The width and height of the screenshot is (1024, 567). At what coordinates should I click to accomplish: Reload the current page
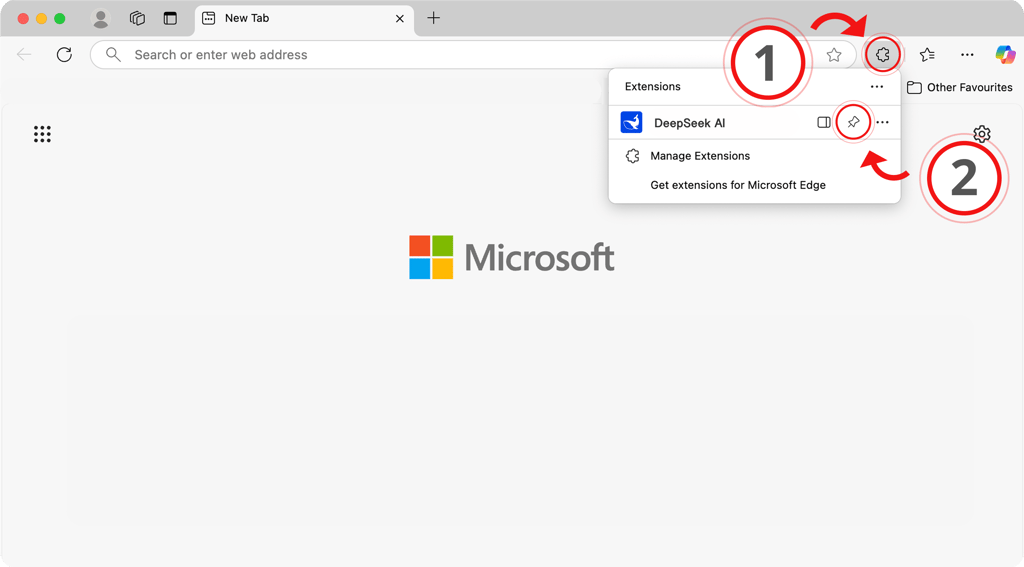point(64,55)
